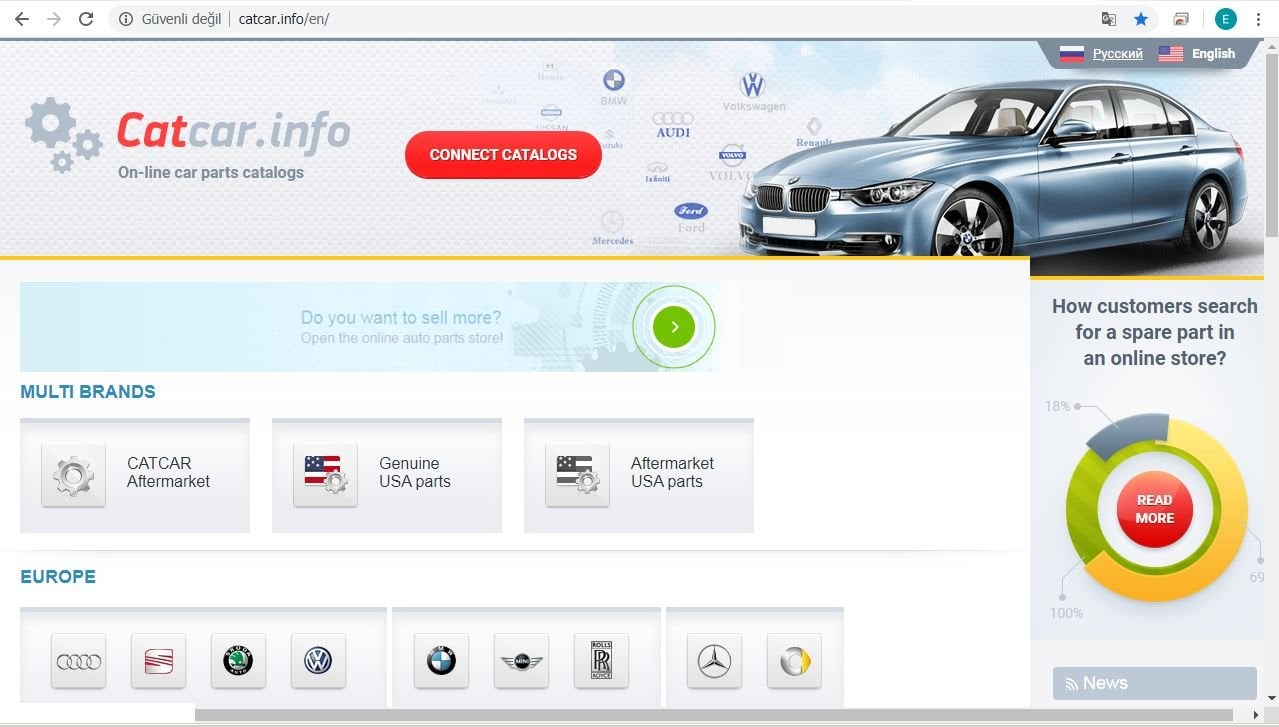Click the site info icon in address bar

tap(126, 19)
